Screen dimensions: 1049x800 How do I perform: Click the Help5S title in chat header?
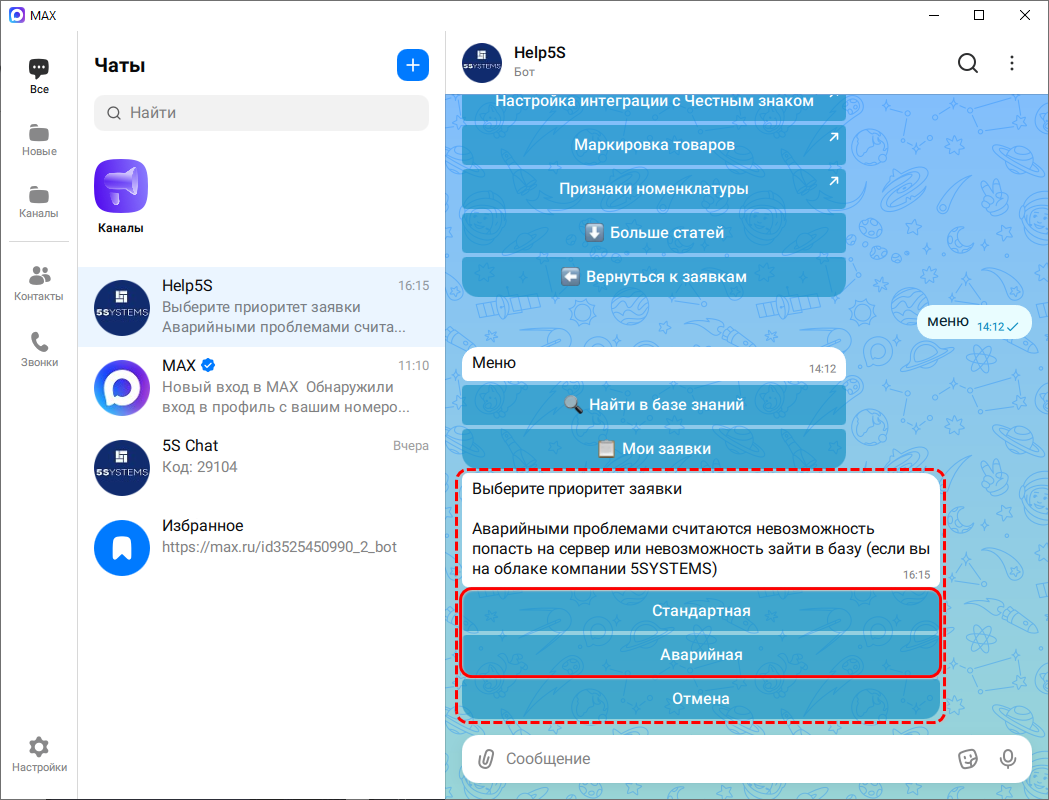point(539,53)
